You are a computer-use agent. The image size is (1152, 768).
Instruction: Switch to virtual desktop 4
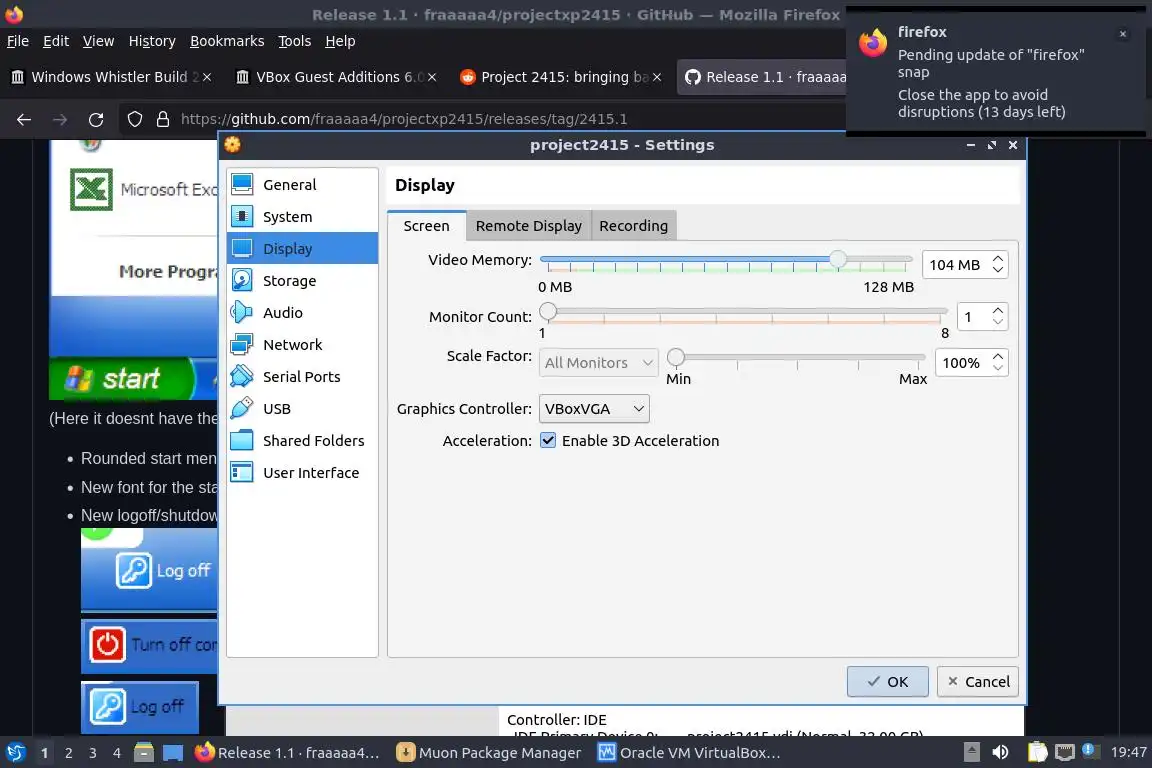(117, 753)
